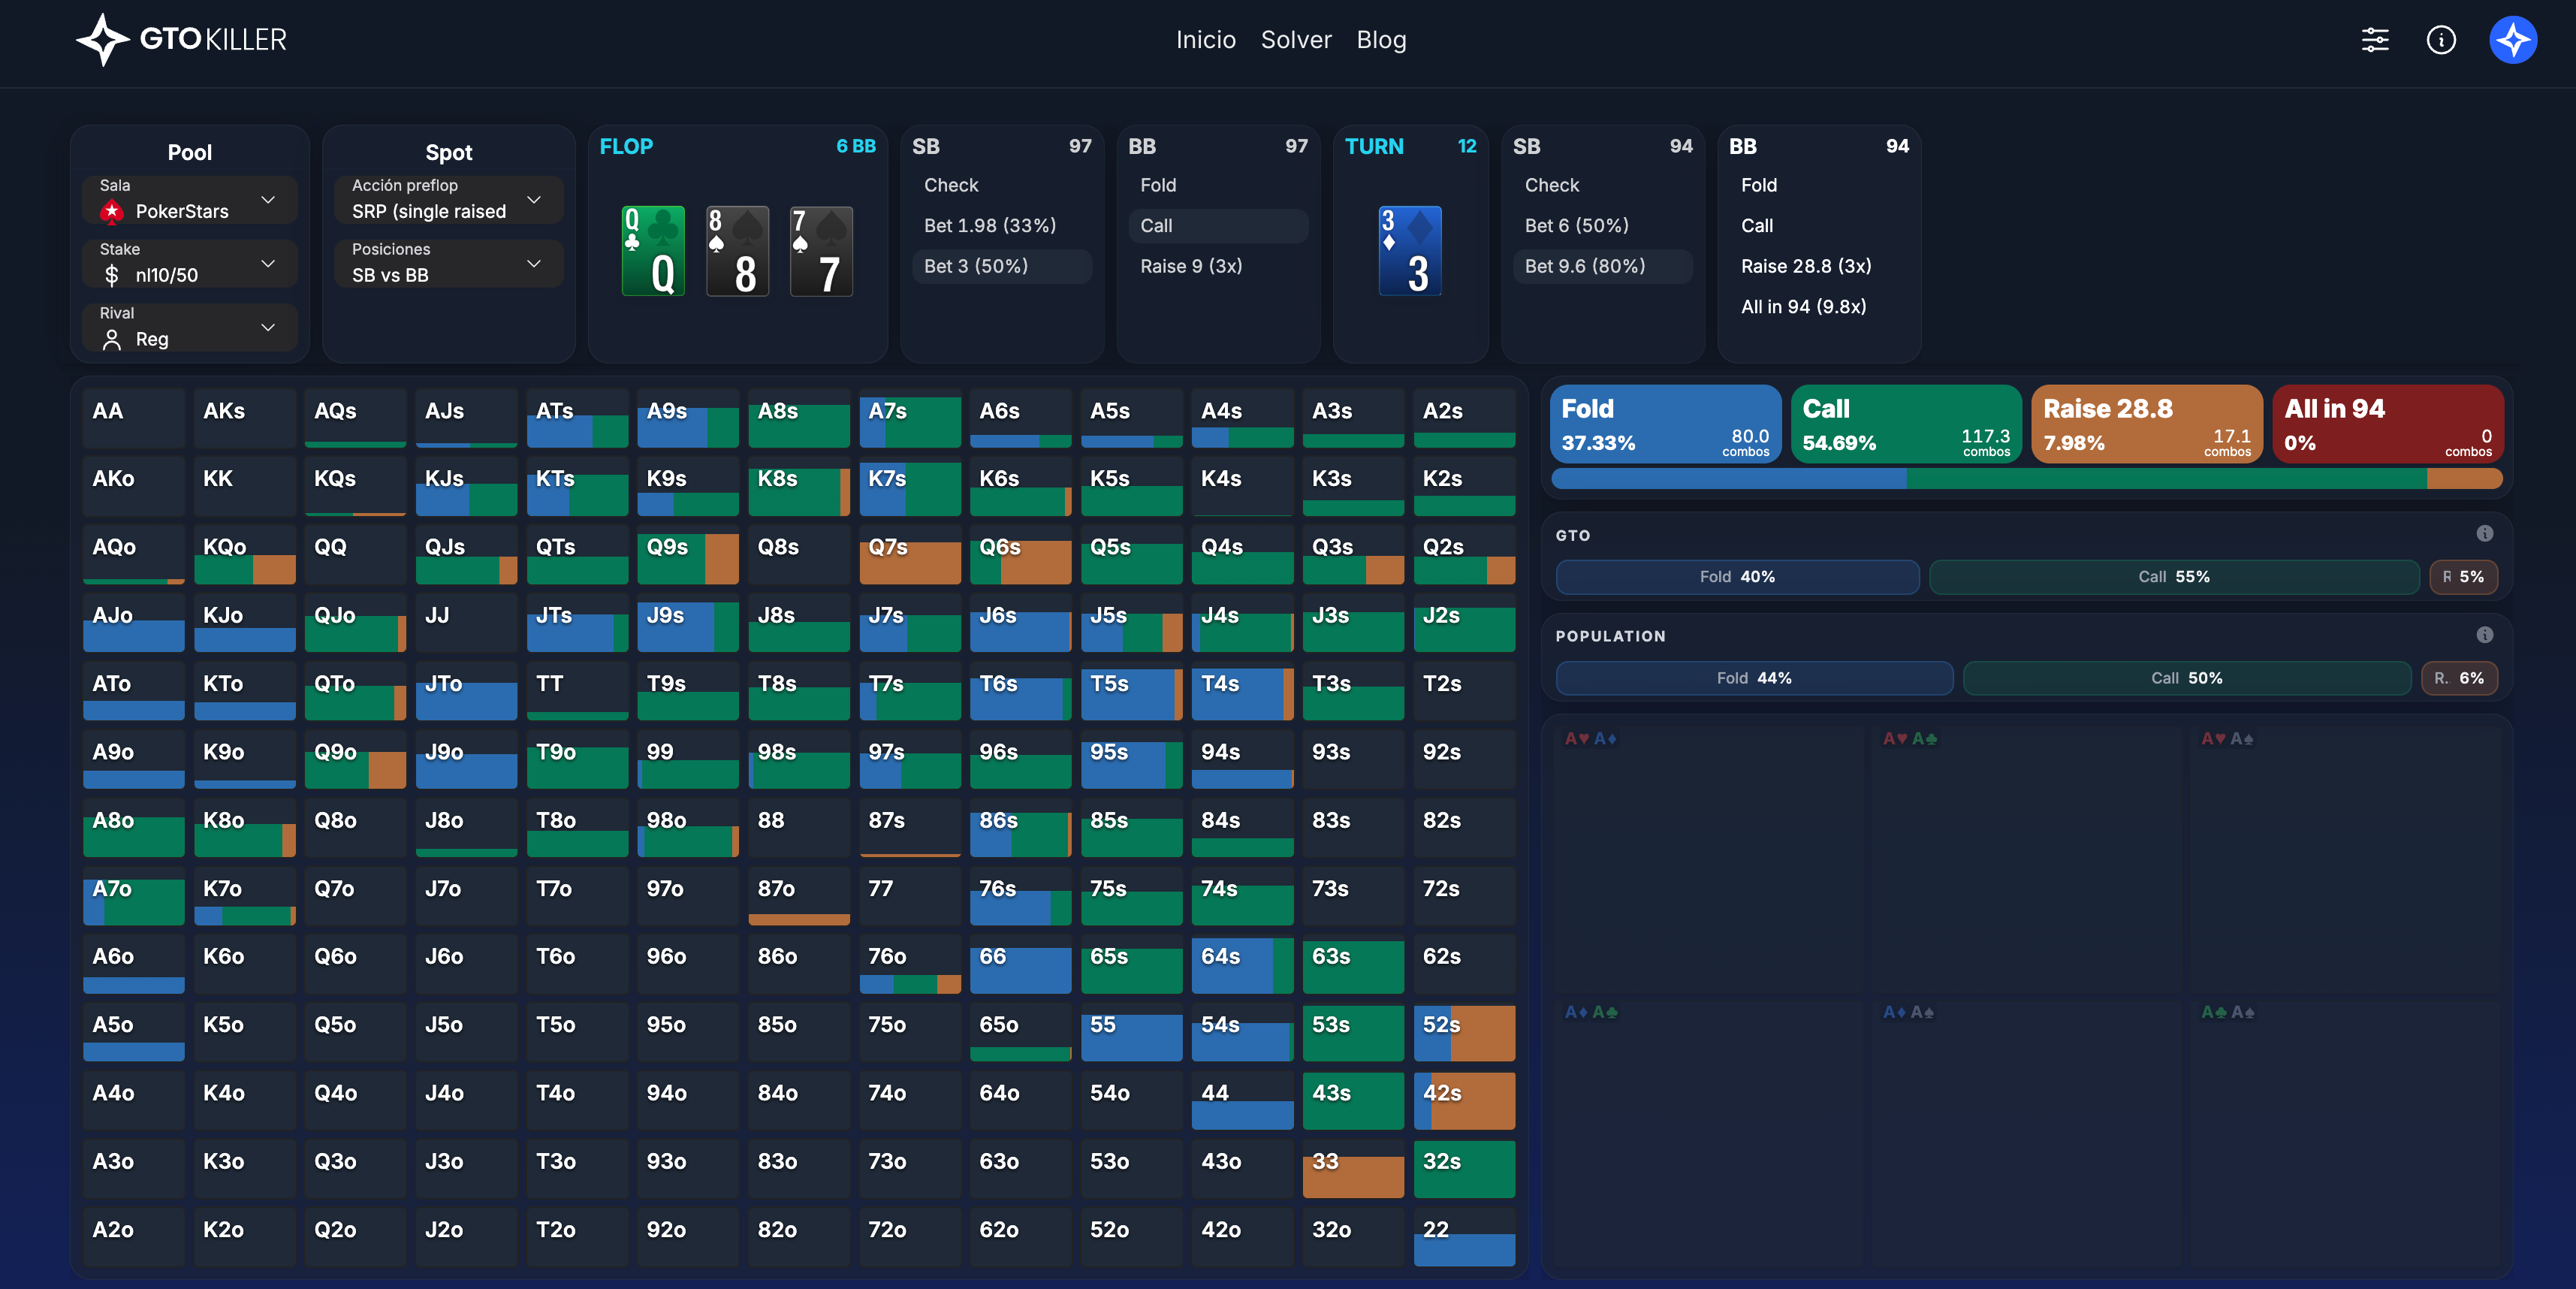Screen dimensions: 2576x1289
Task: Click the info icon on the GTO panel
Action: 2485,533
